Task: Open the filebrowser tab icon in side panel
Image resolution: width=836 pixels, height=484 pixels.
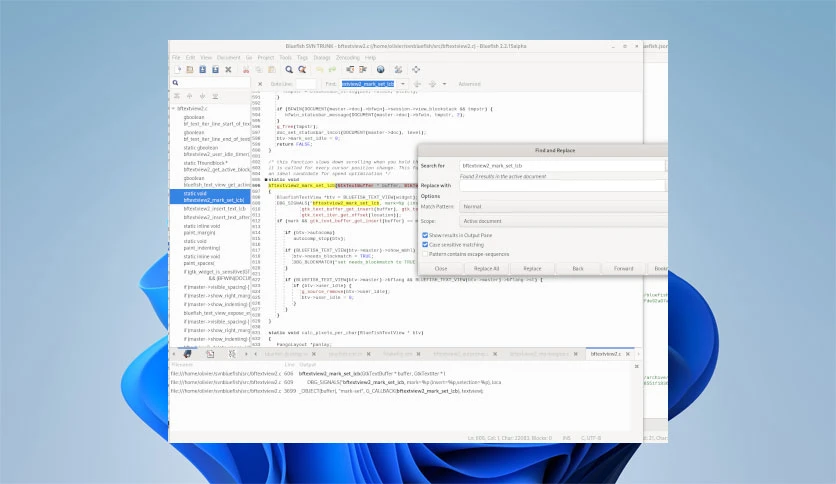Action: click(x=188, y=354)
